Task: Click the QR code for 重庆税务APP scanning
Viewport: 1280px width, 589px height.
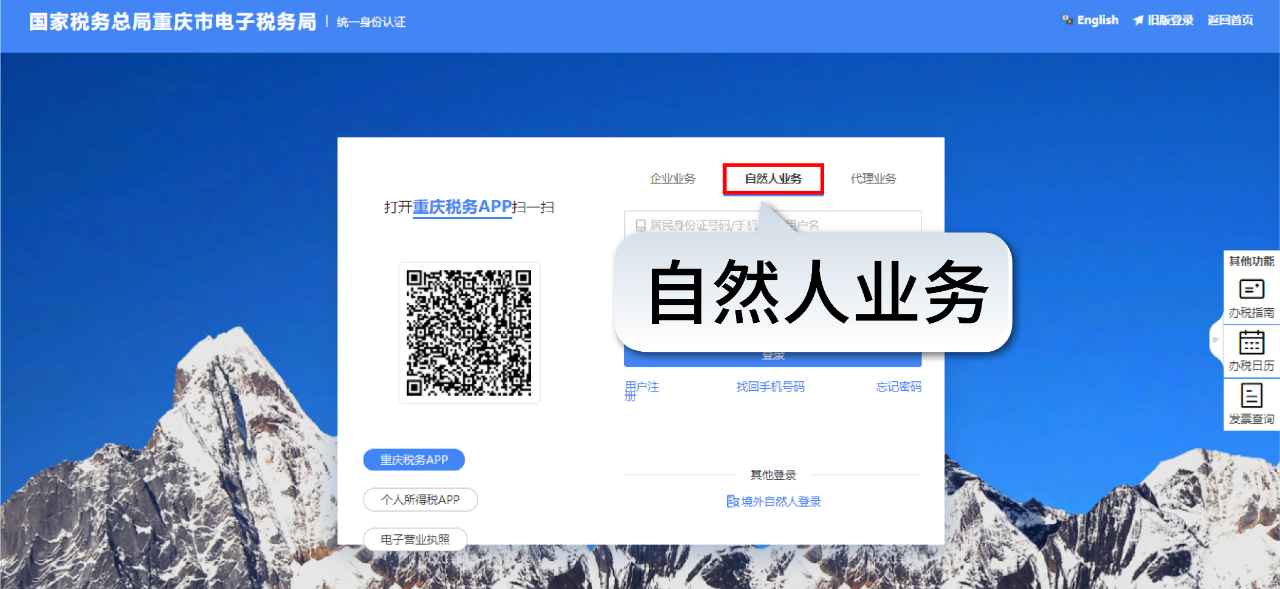Action: [x=469, y=333]
